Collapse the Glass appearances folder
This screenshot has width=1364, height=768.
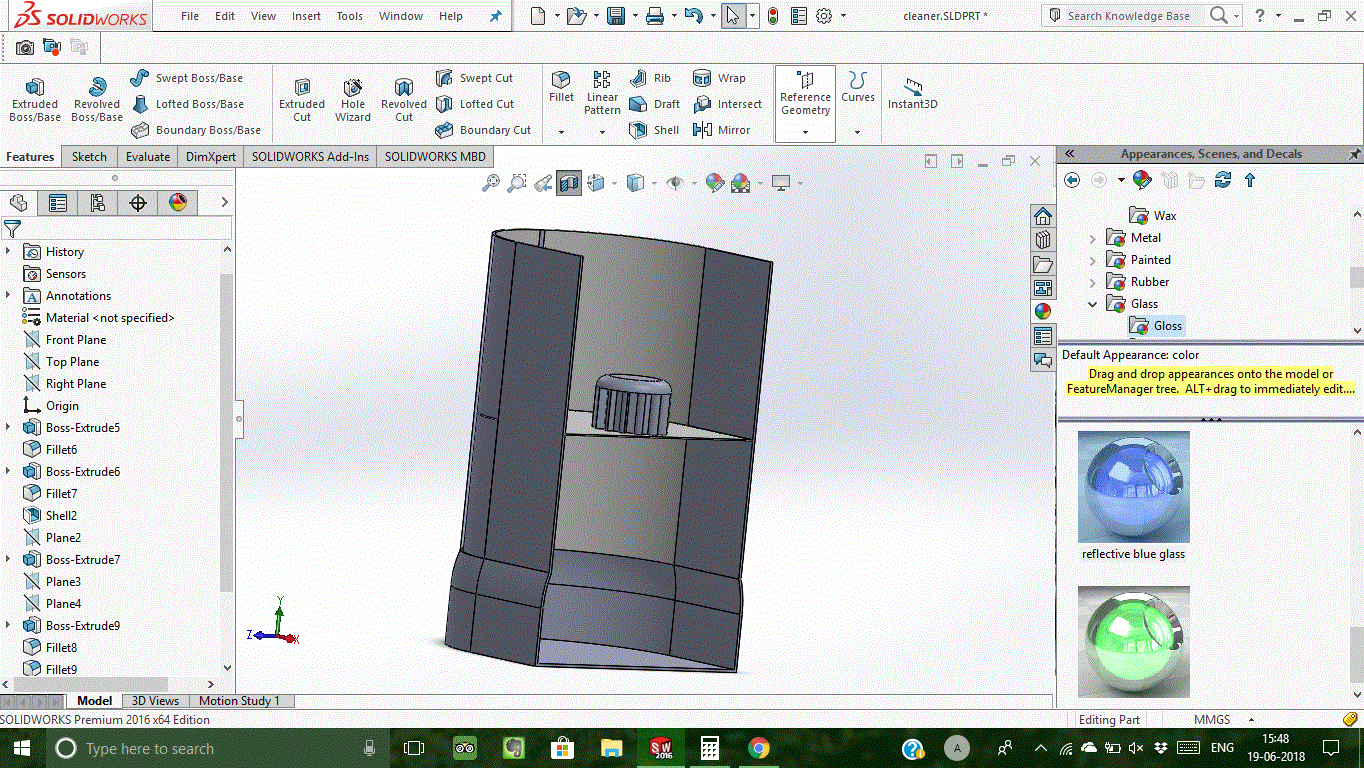(x=1093, y=304)
